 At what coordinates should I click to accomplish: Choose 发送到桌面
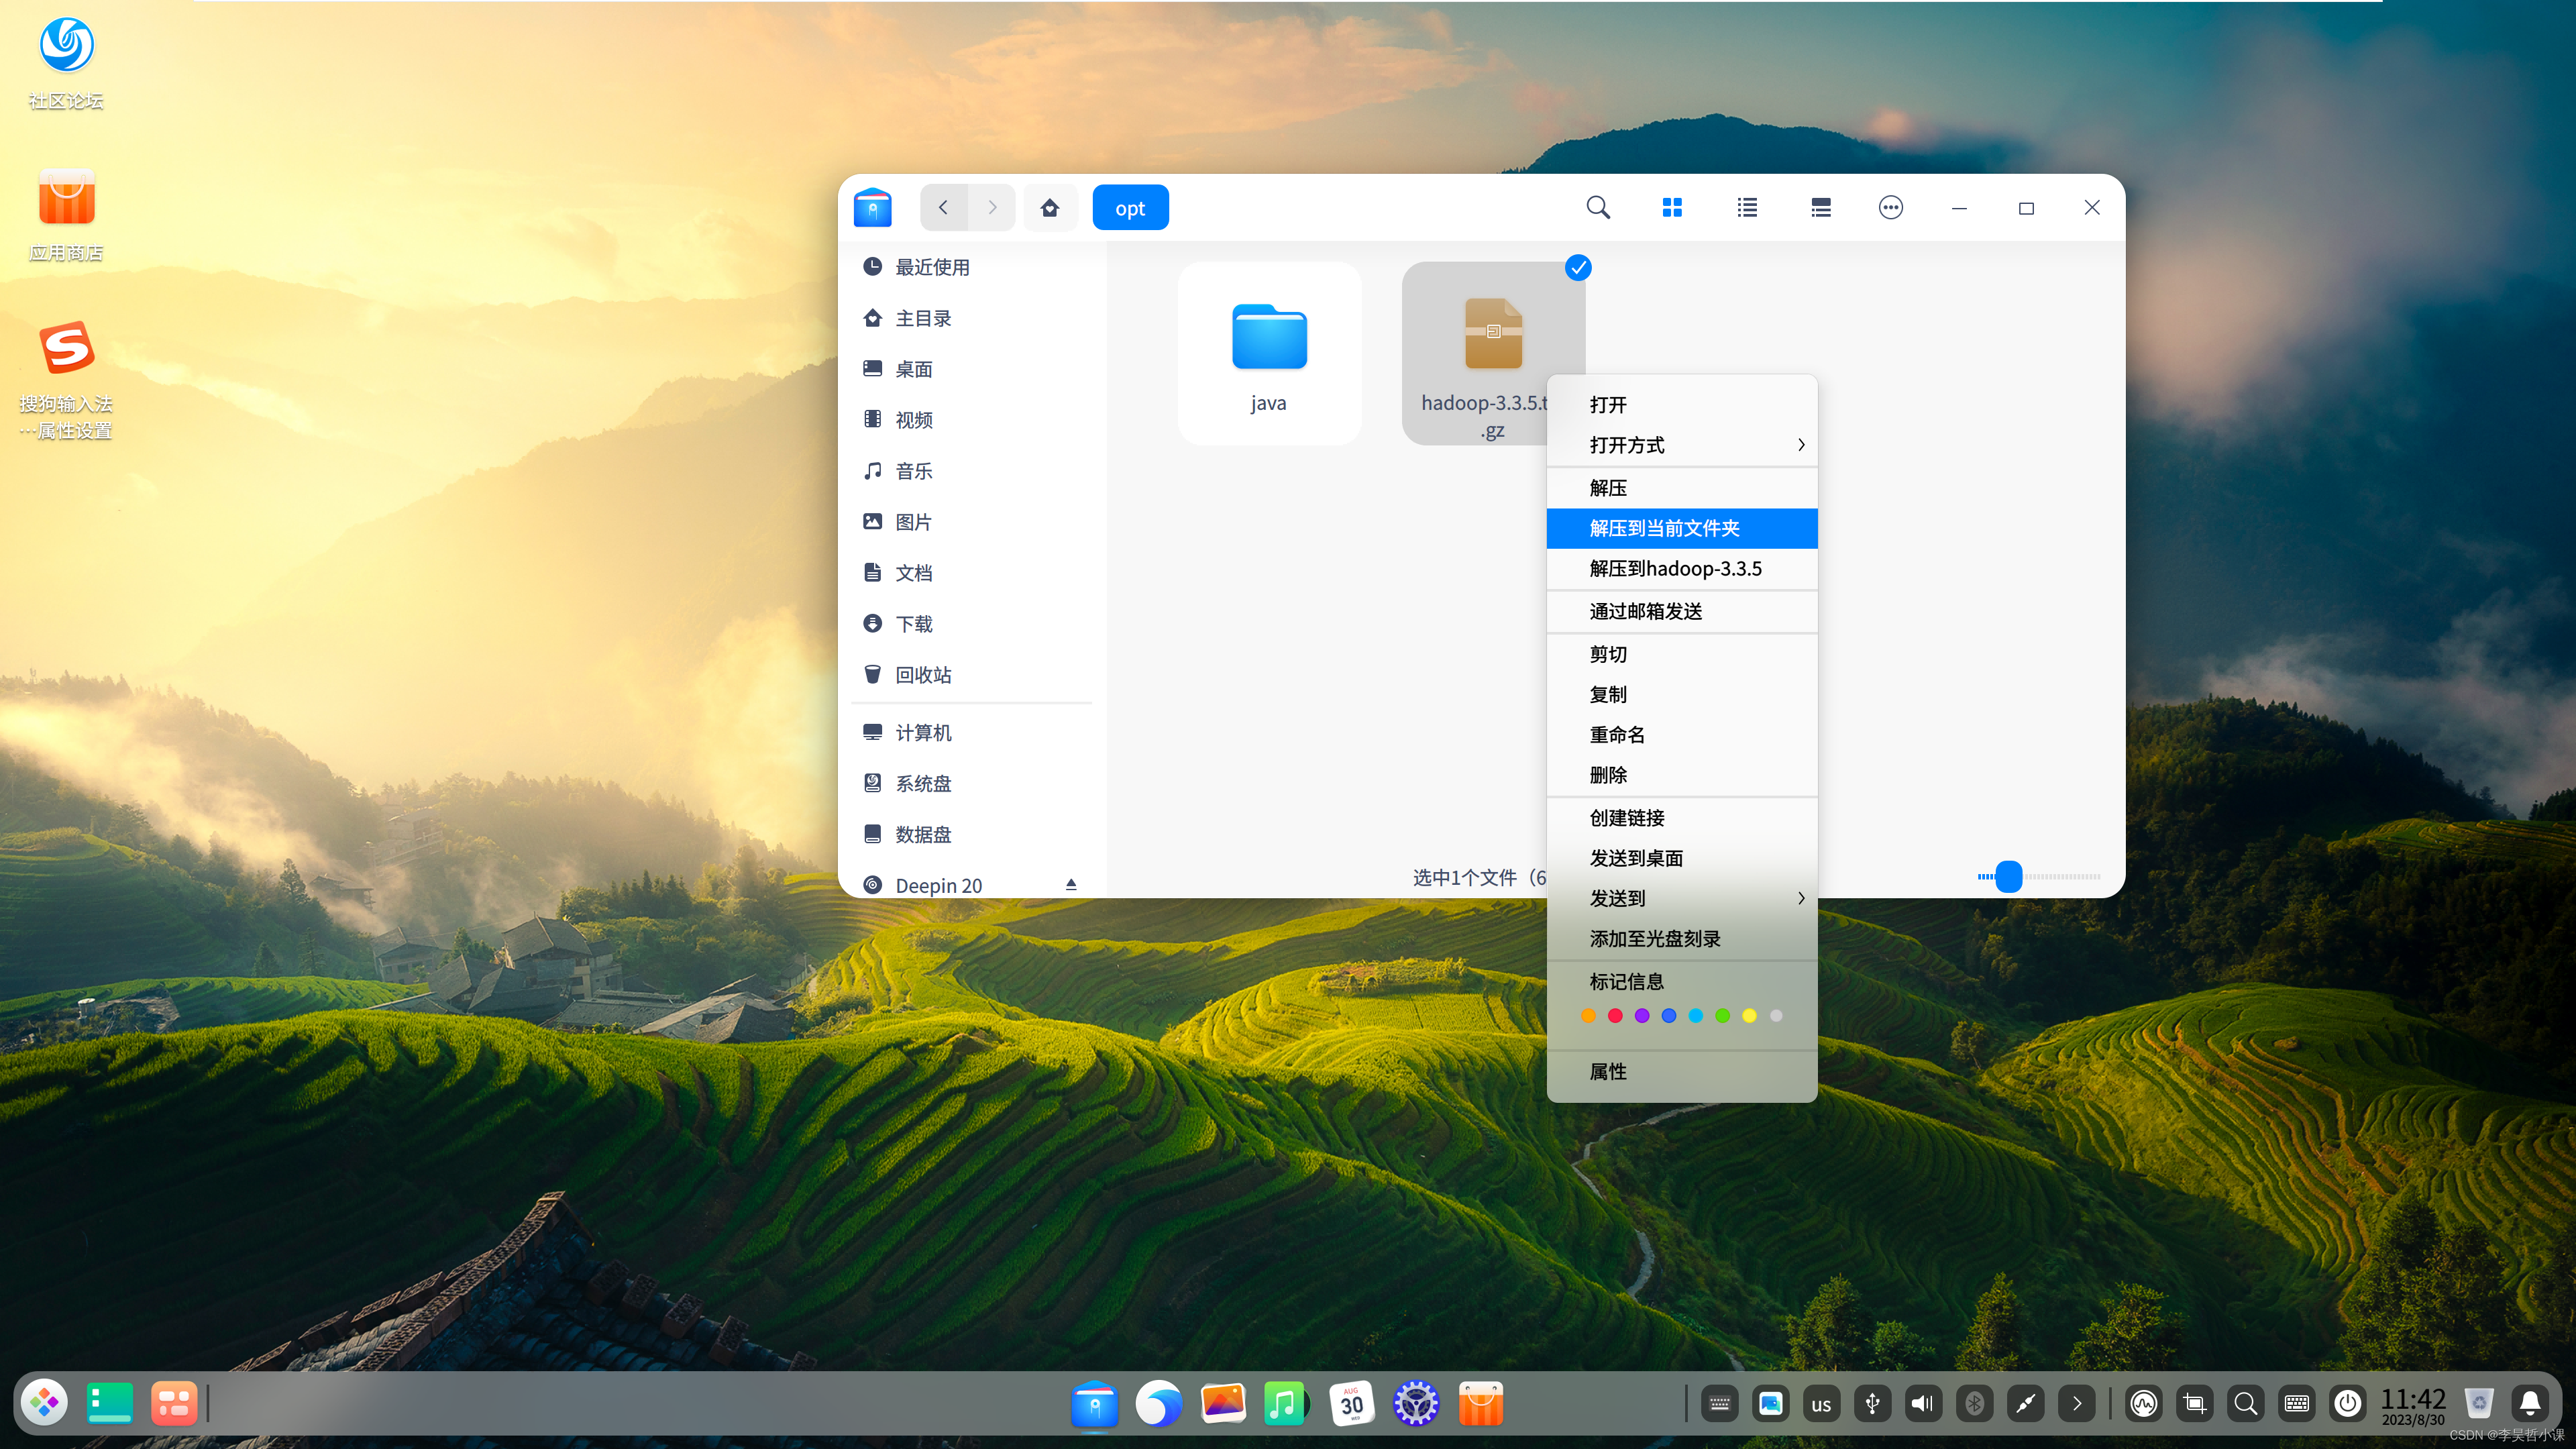[x=1682, y=858]
